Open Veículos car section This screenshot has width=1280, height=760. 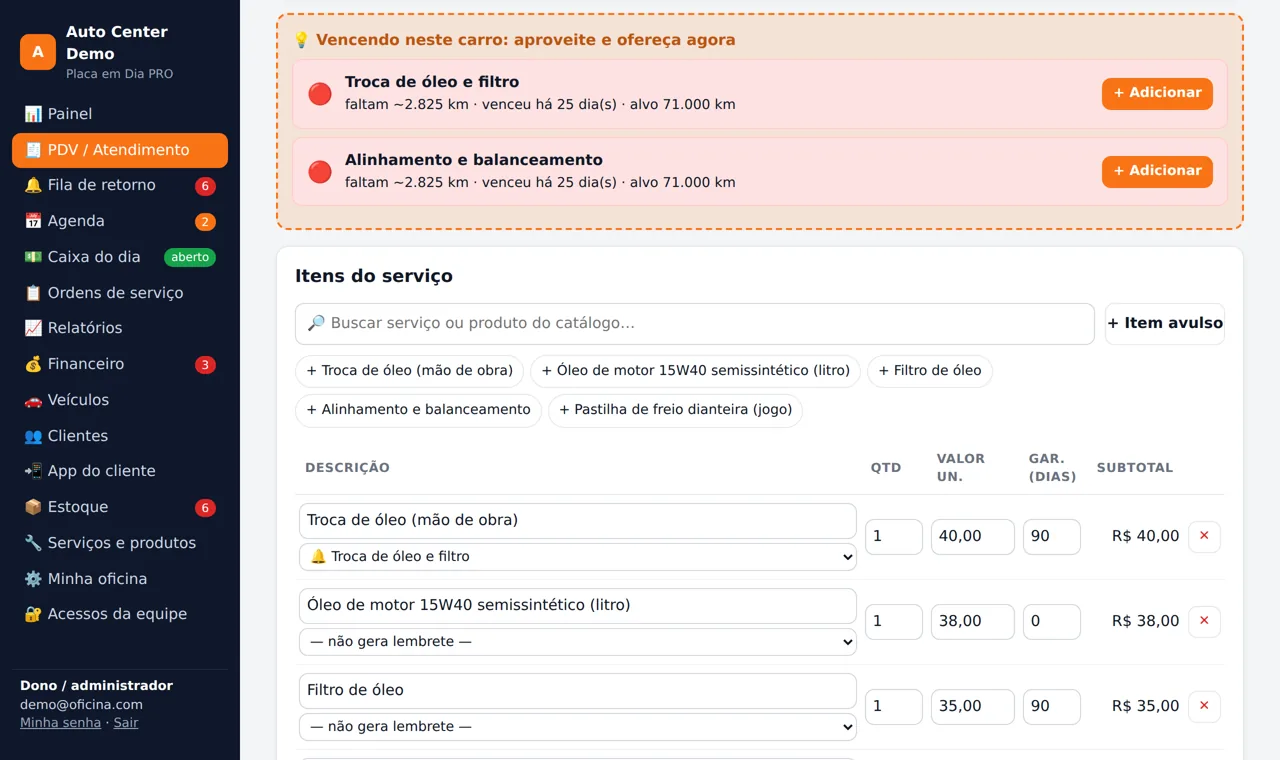tap(120, 400)
